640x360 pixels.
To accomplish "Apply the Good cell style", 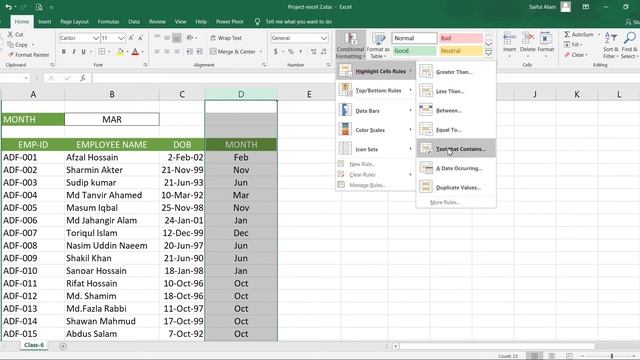I will tap(414, 51).
